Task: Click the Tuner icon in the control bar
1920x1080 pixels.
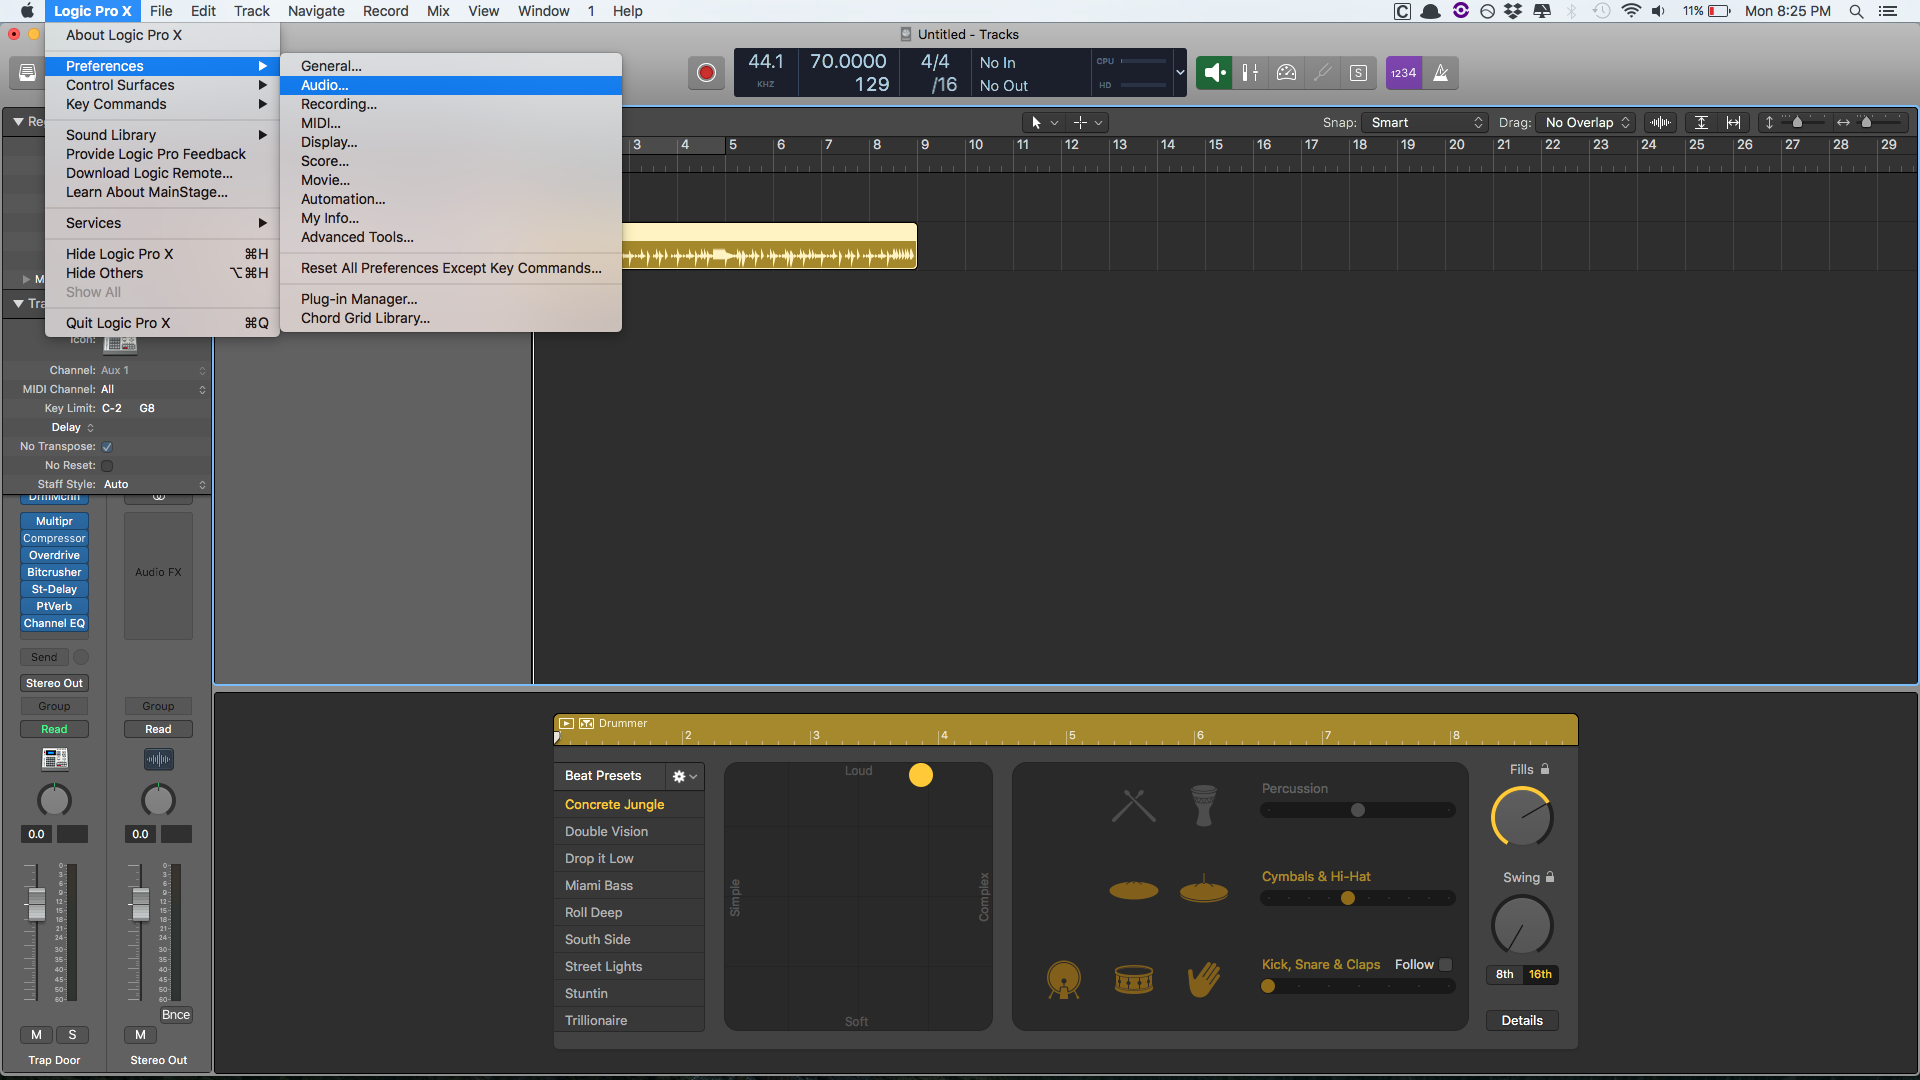Action: [1322, 73]
